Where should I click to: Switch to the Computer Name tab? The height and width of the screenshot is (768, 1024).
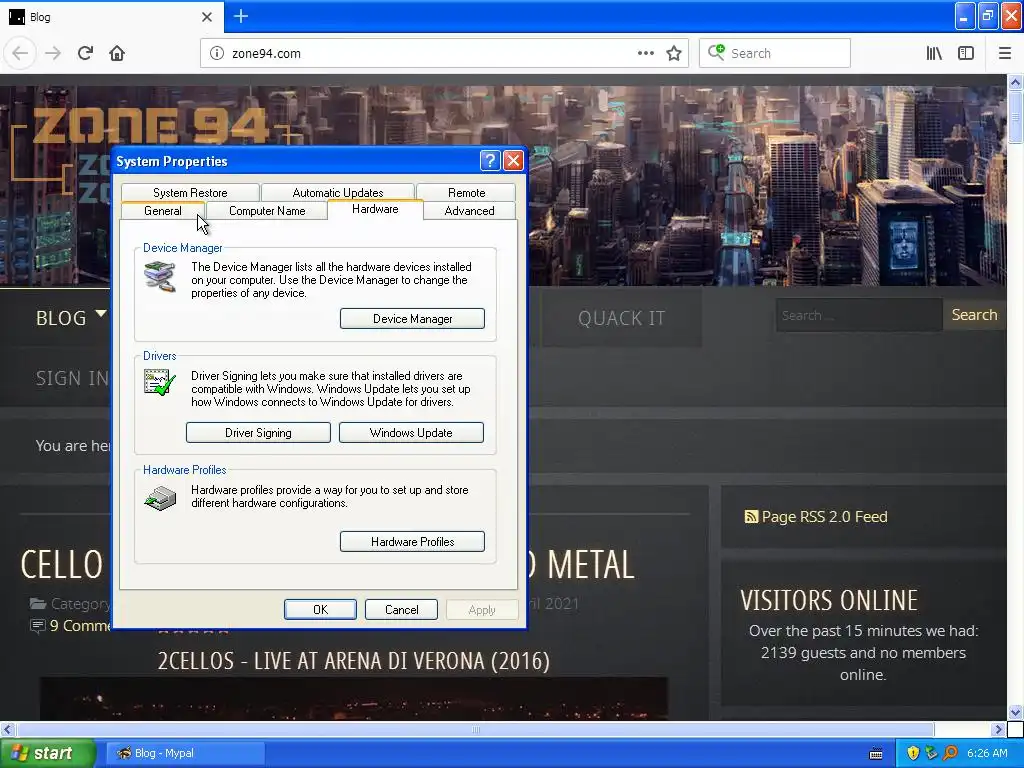267,211
